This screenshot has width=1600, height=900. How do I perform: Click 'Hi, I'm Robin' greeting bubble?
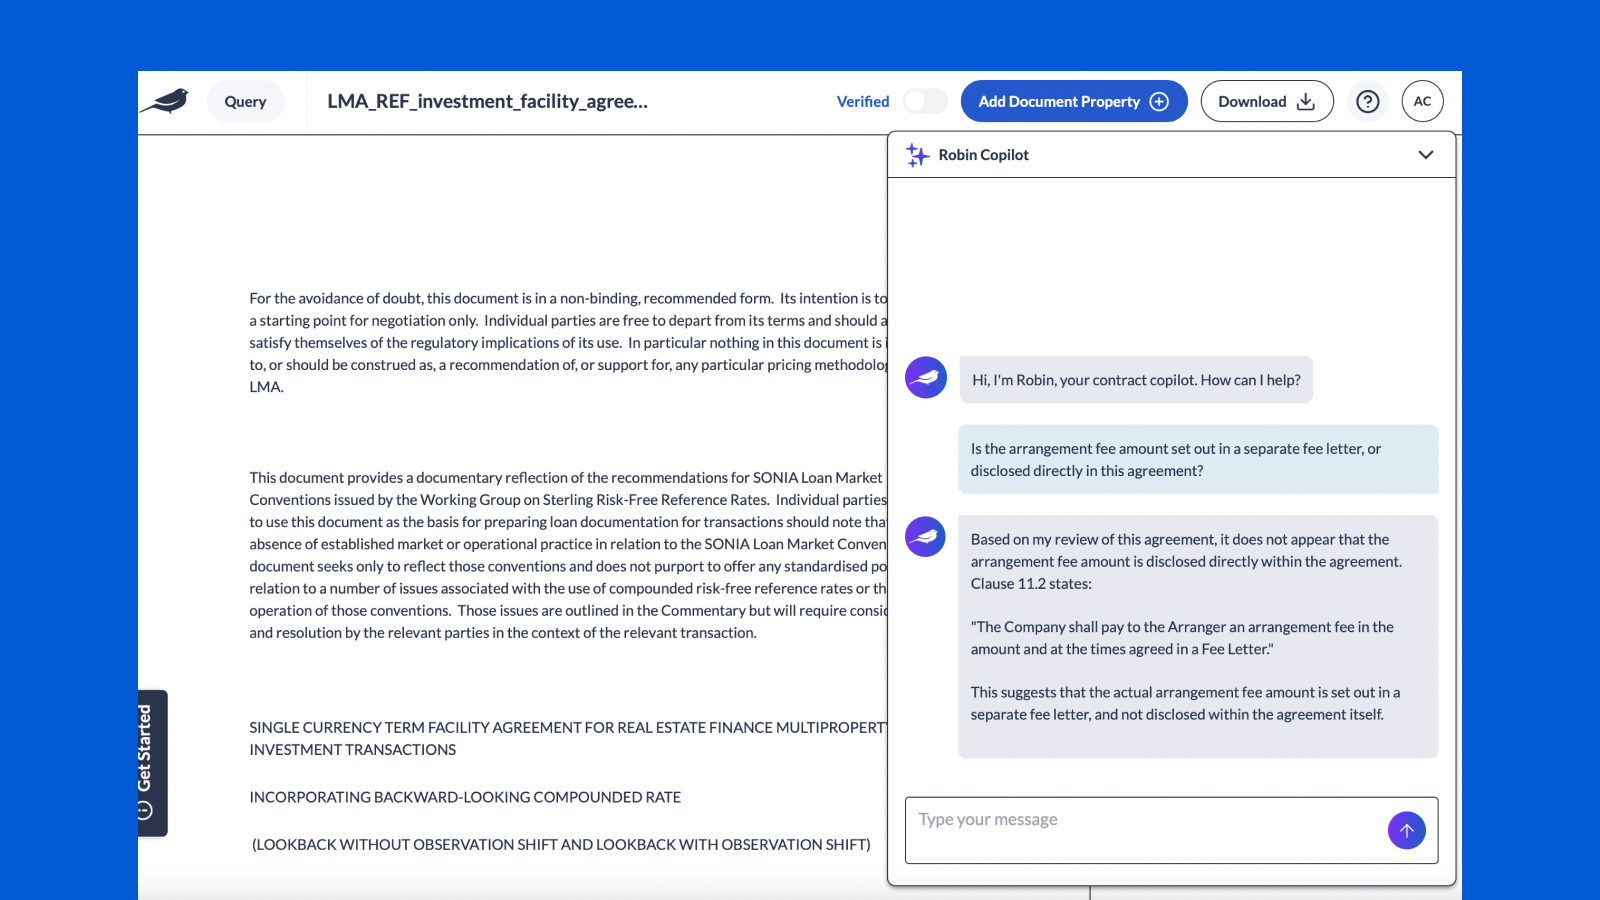pos(1136,380)
